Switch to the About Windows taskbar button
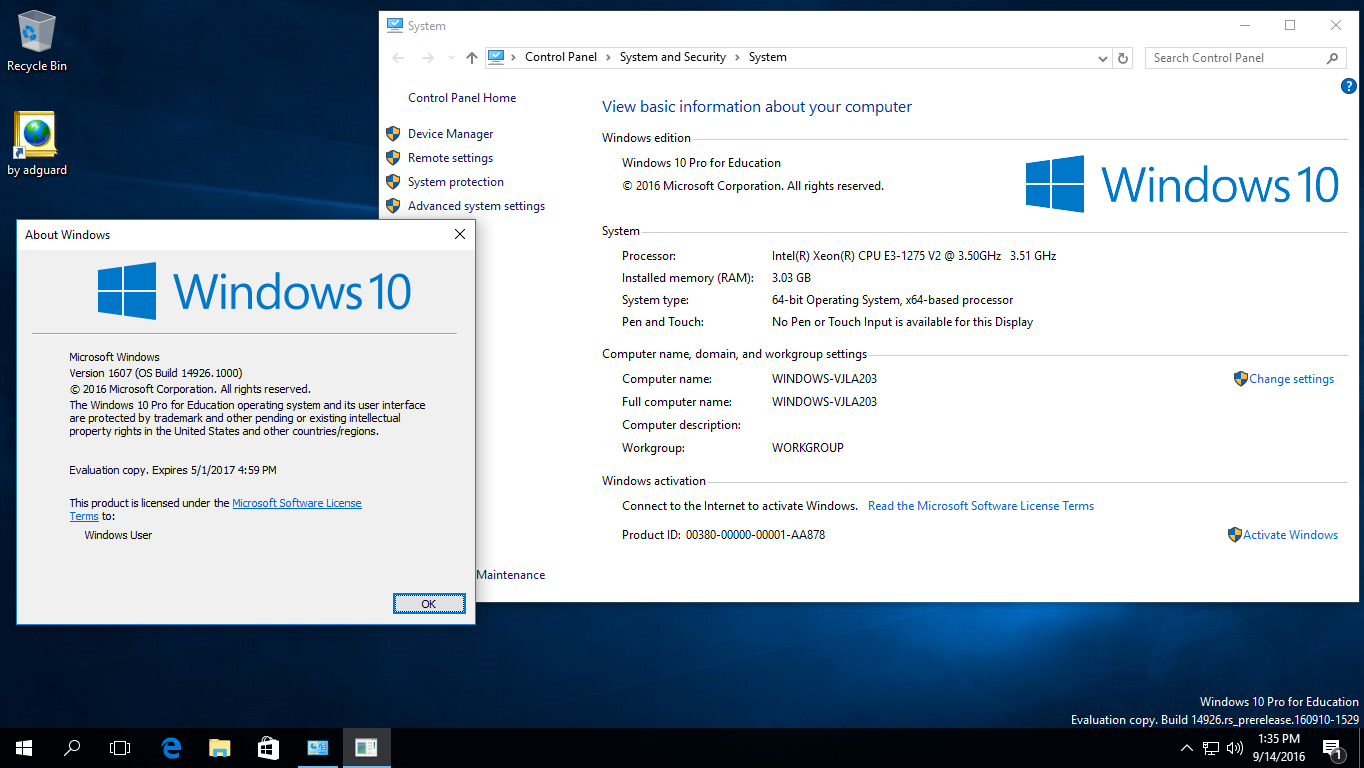The image size is (1364, 768). tap(366, 747)
